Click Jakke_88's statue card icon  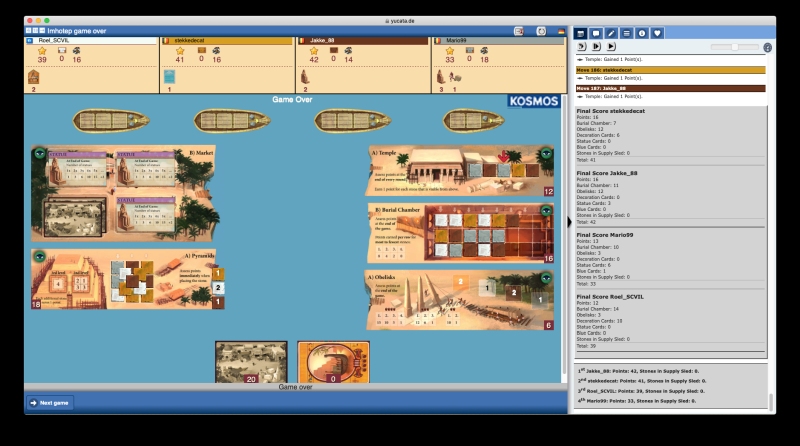305,77
